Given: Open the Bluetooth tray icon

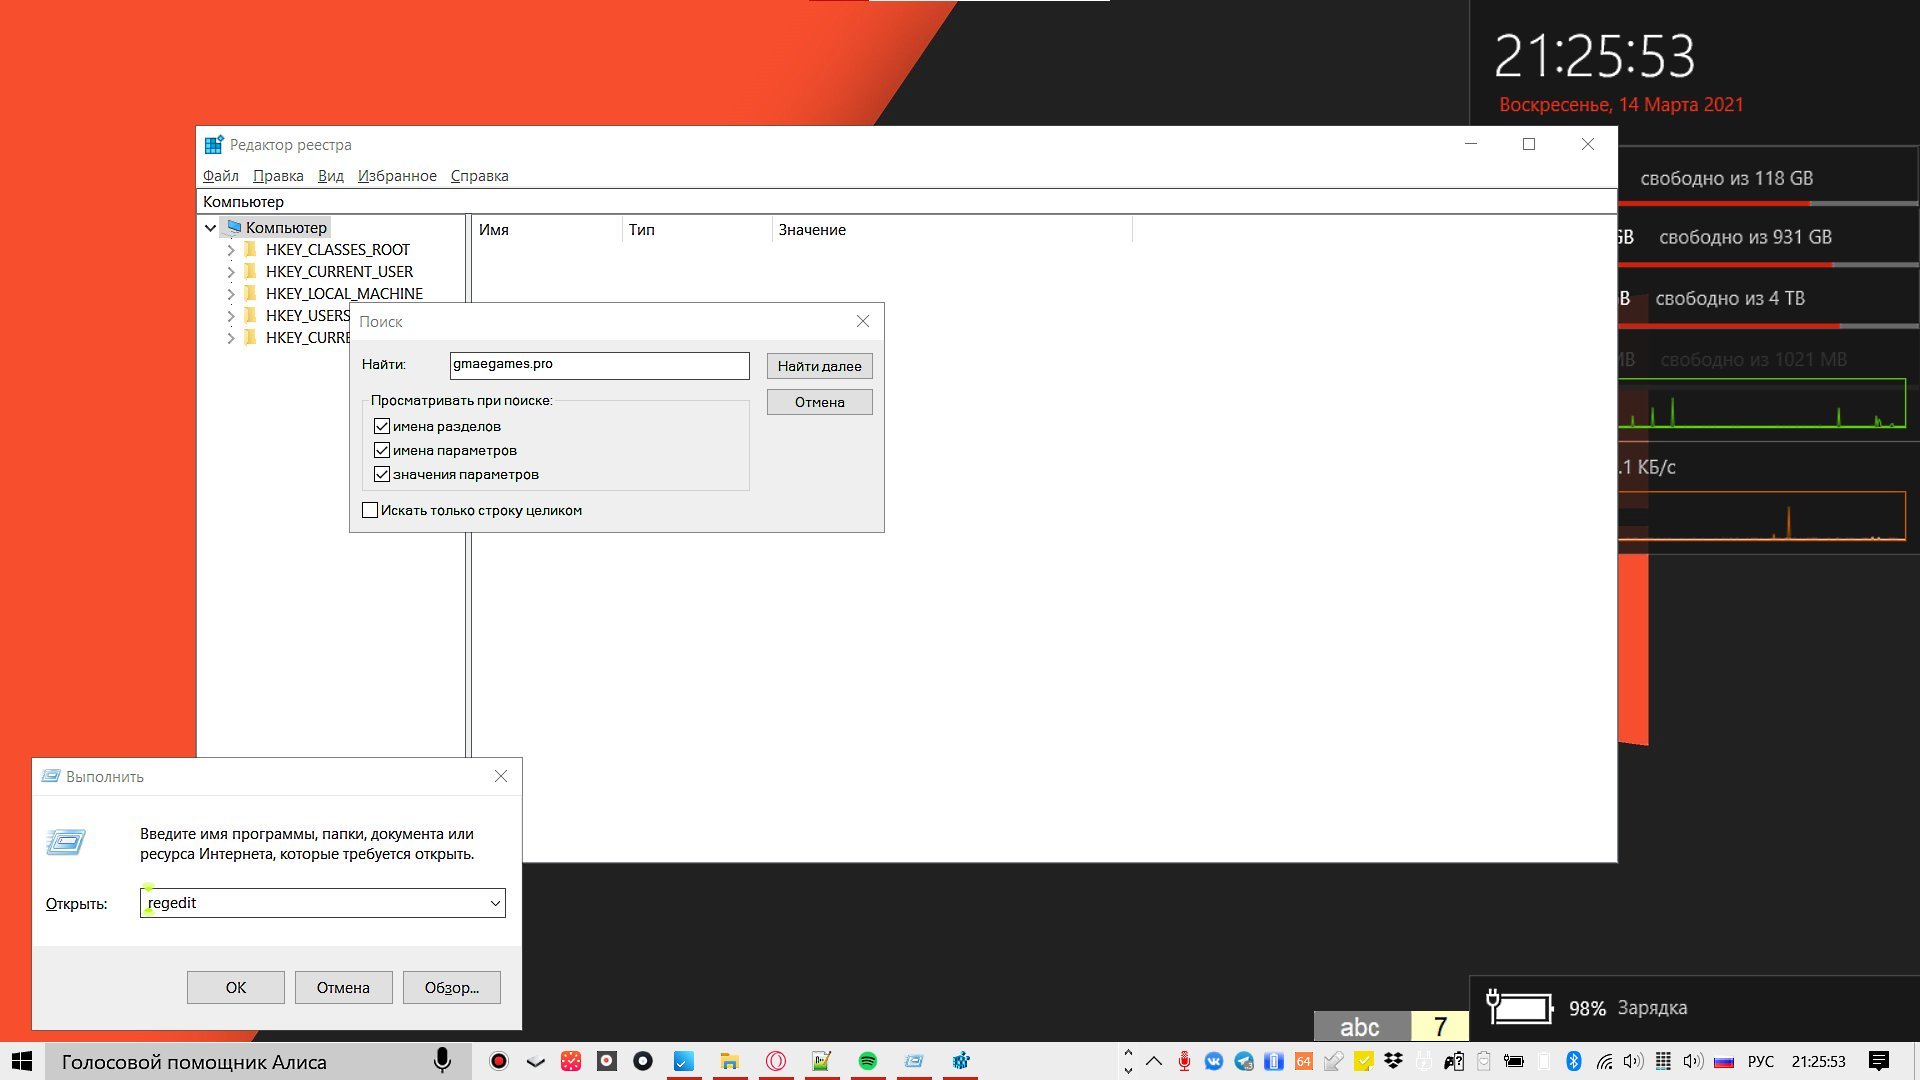Looking at the screenshot, I should [1573, 1061].
